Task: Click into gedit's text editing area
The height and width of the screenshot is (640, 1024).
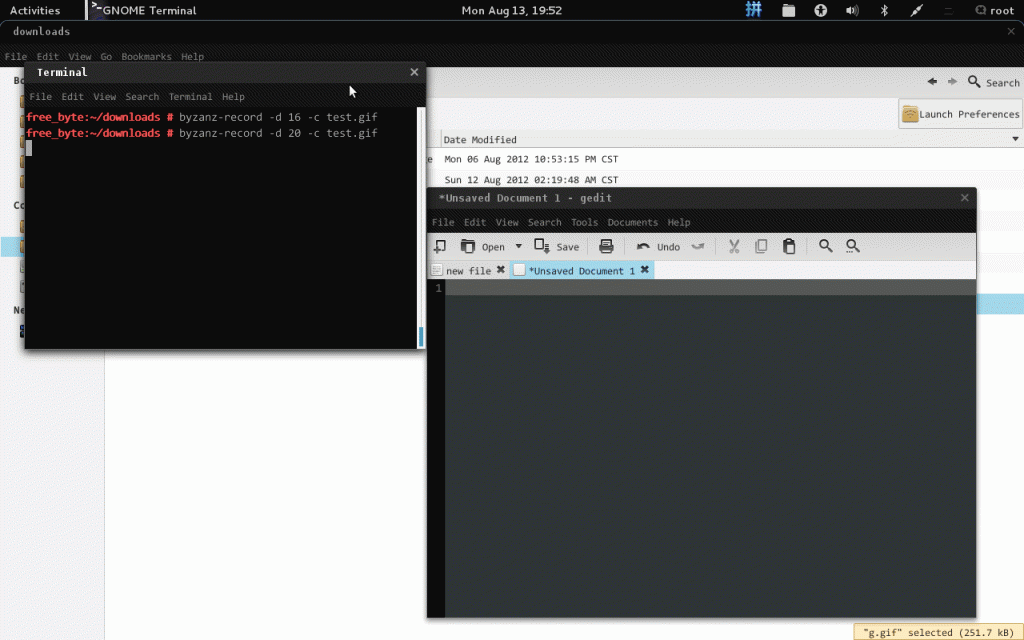Action: pos(711,448)
